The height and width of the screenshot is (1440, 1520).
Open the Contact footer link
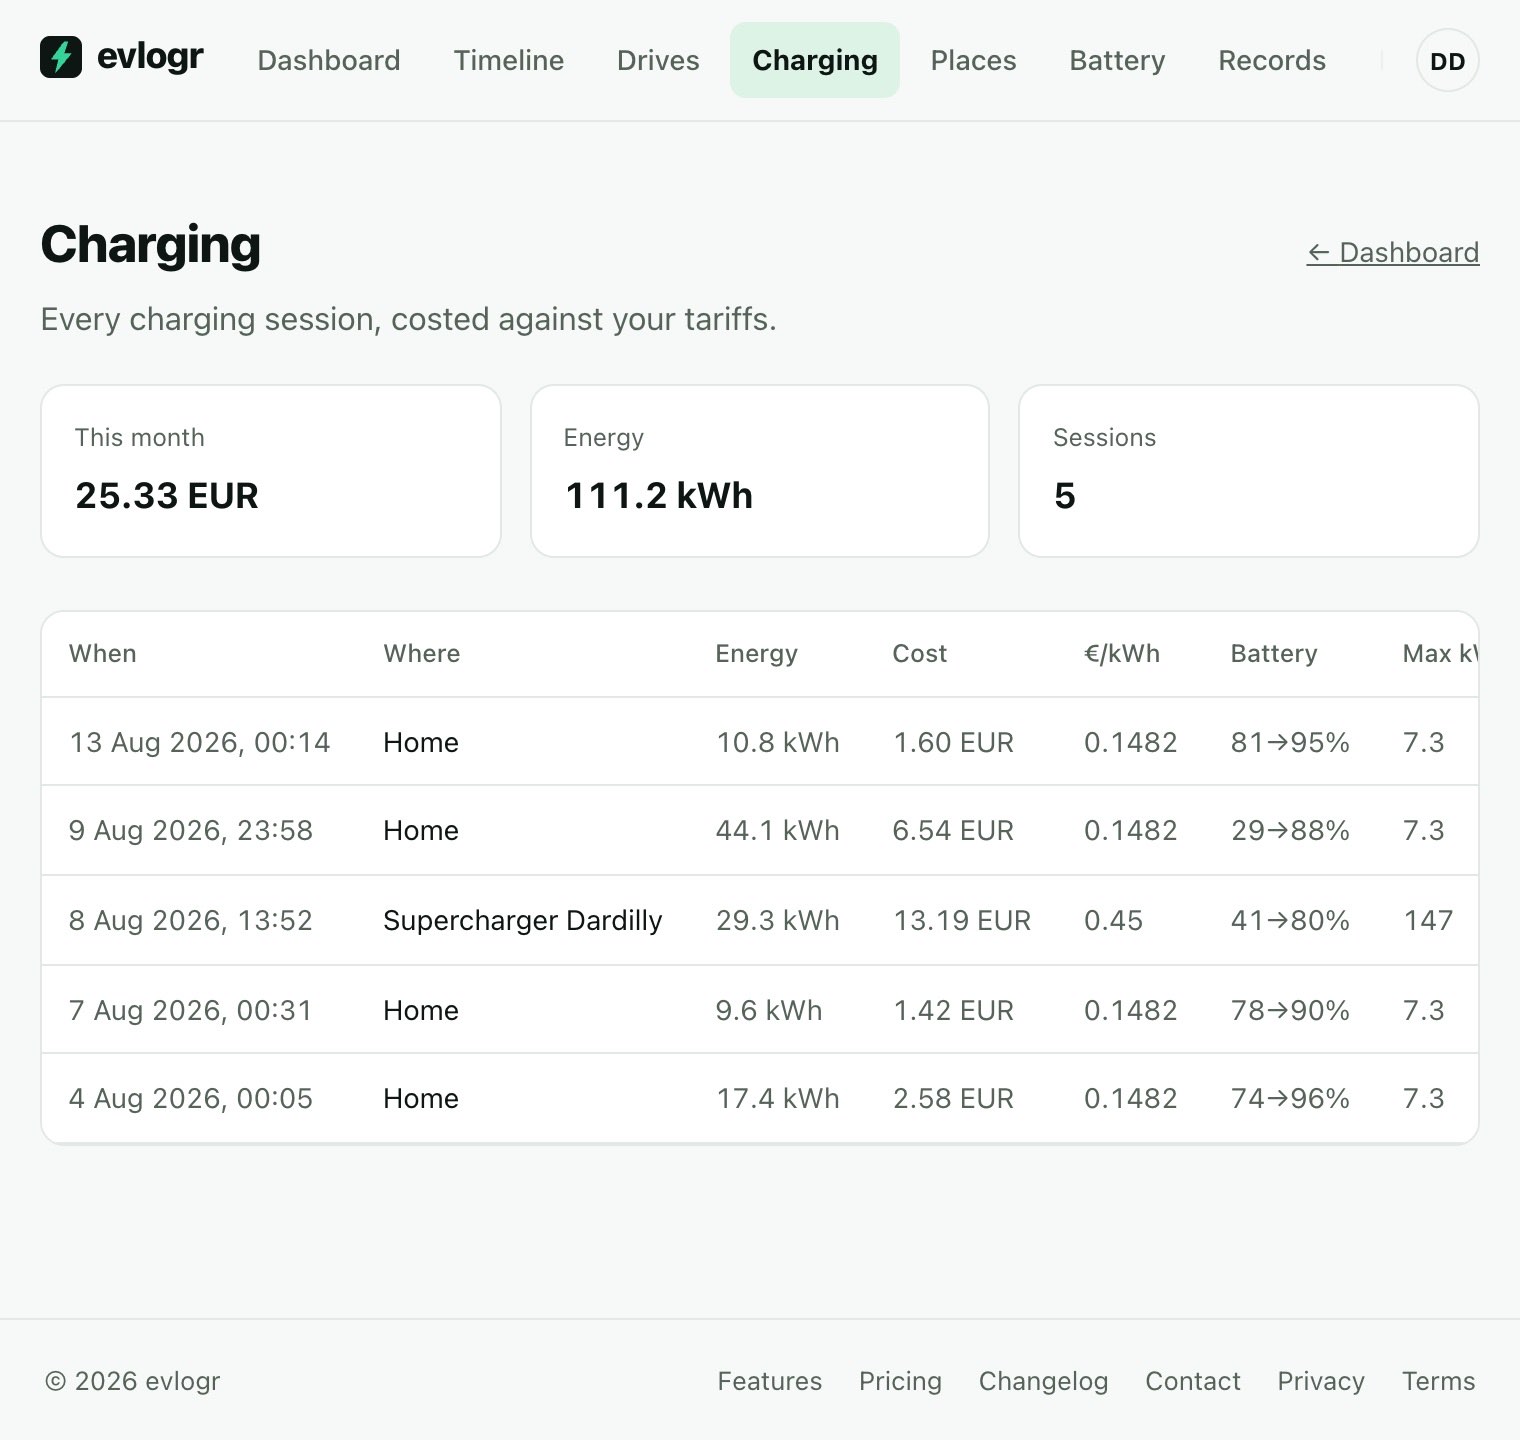1192,1381
